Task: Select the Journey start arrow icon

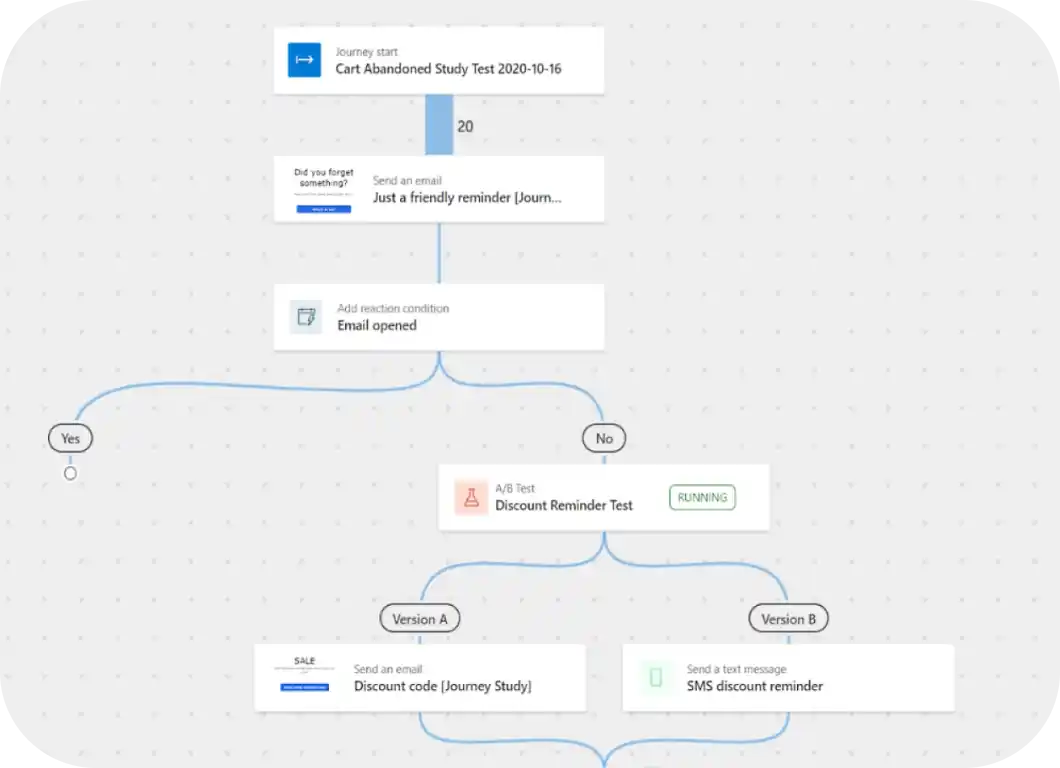Action: (x=303, y=60)
